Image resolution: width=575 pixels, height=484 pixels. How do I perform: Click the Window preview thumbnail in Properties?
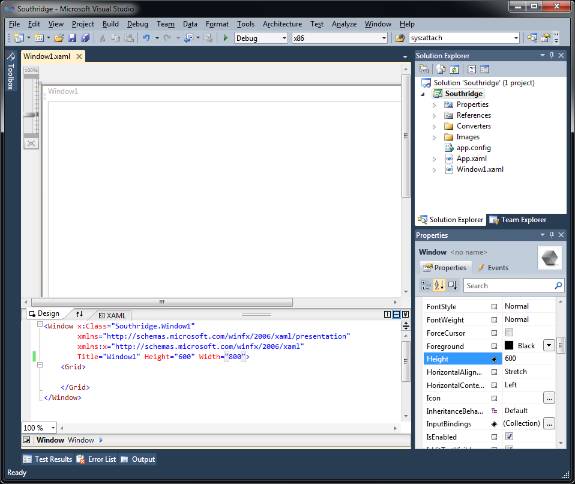tap(549, 258)
